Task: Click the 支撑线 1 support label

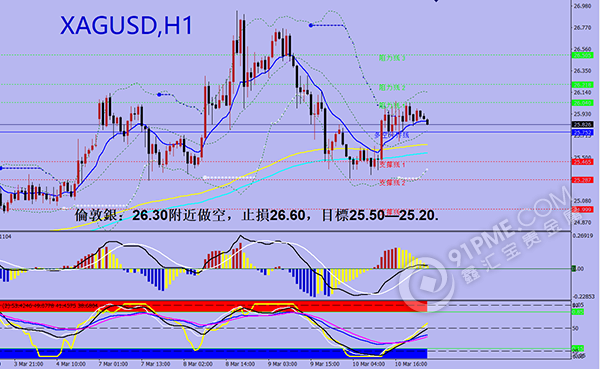Action: click(392, 165)
